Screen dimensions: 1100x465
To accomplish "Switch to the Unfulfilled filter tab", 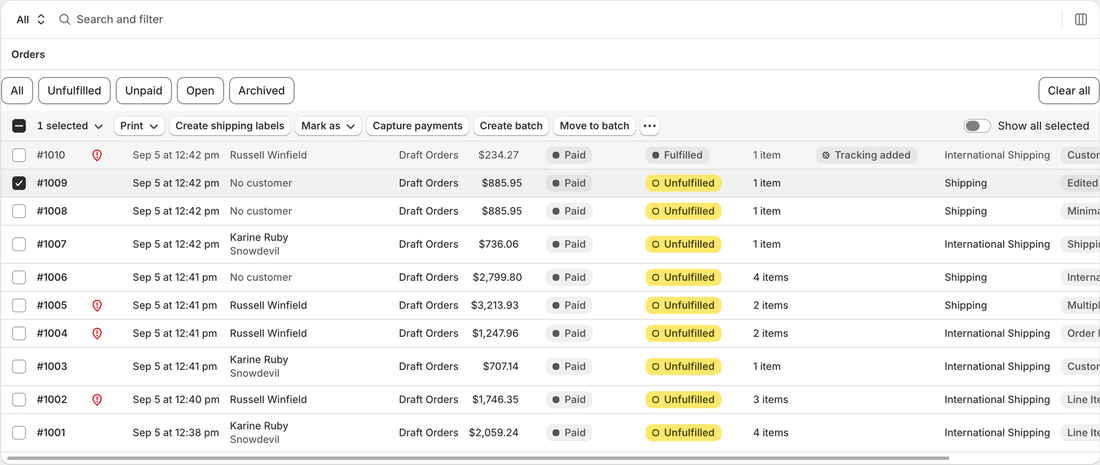I will coord(74,90).
